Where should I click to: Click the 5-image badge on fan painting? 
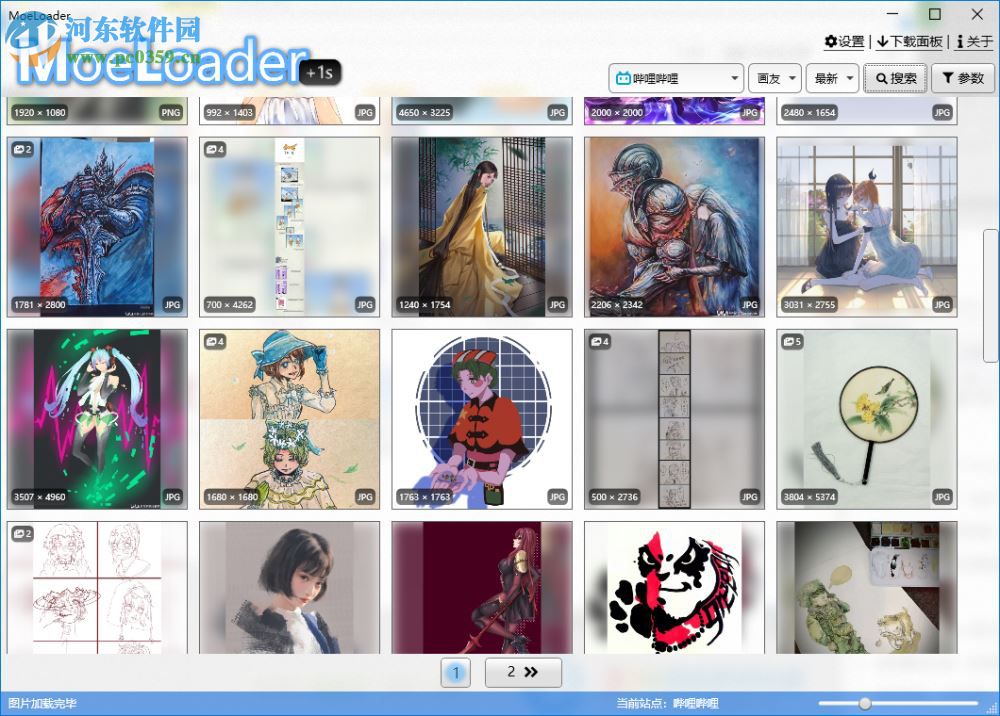pos(792,342)
